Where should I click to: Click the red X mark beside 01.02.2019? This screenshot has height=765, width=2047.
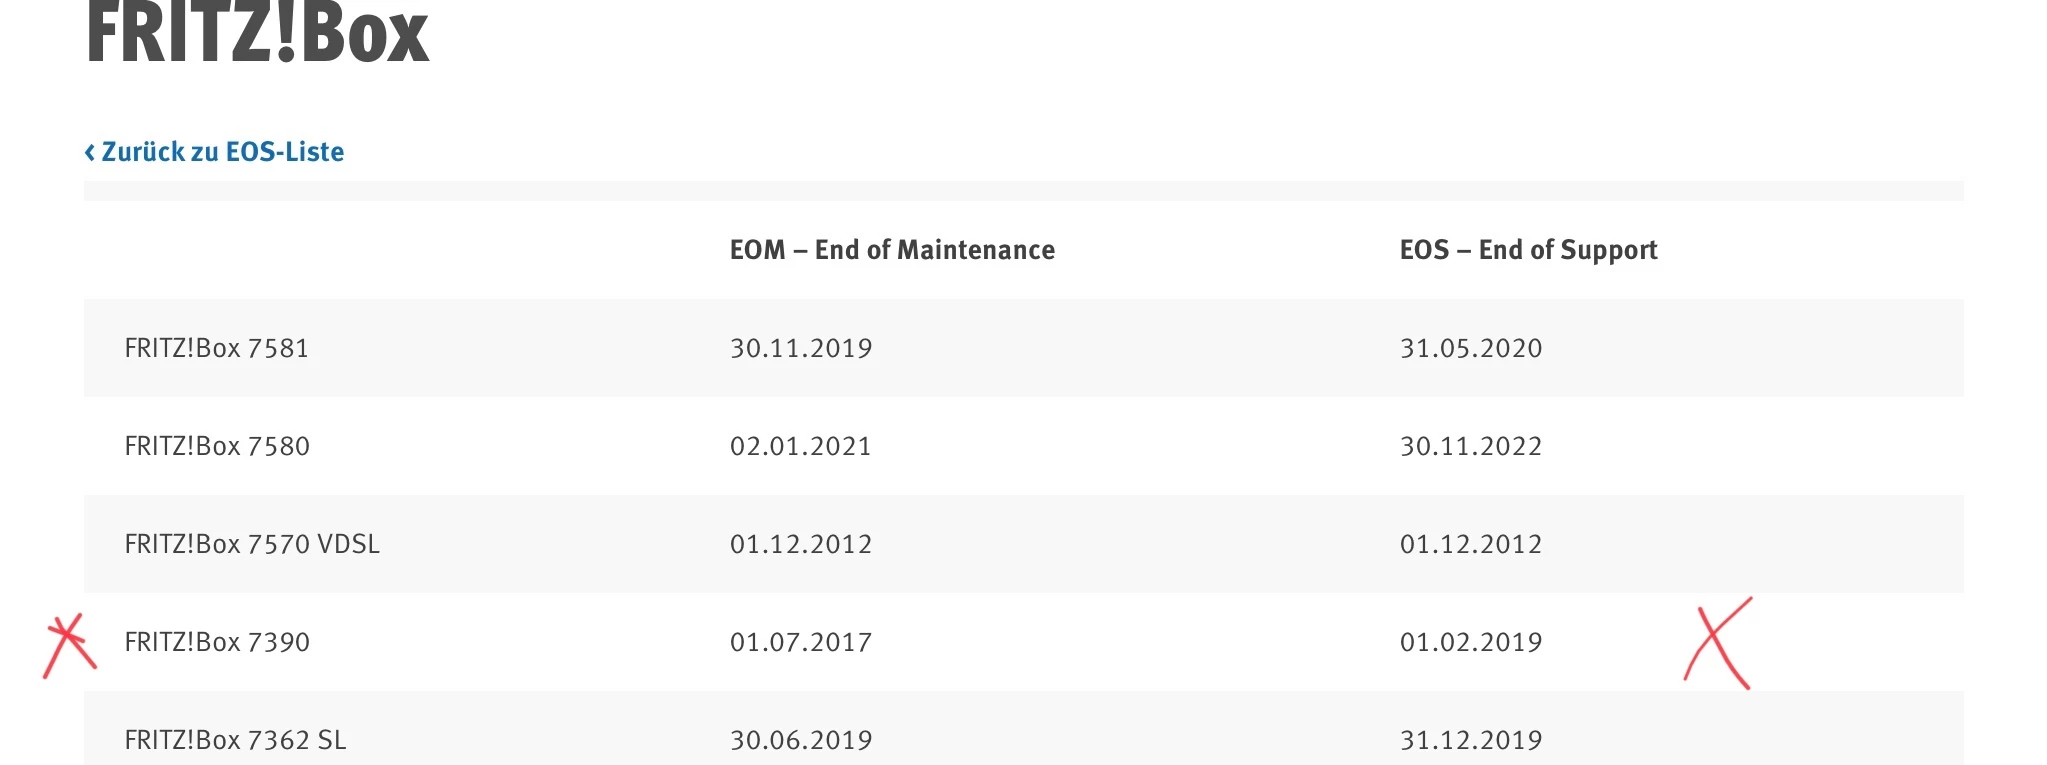(x=1718, y=643)
